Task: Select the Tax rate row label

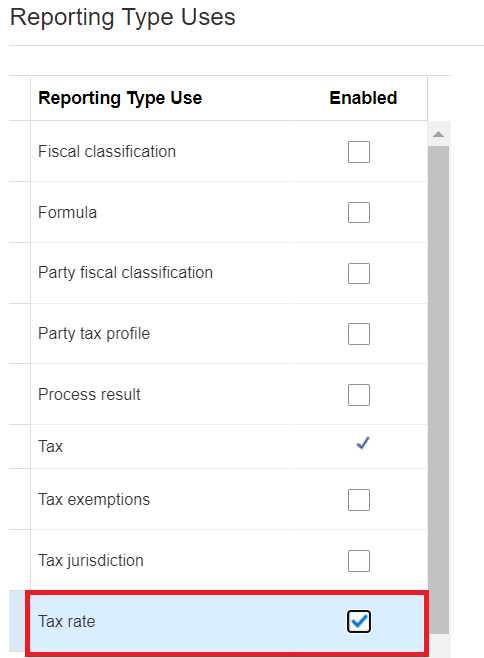Action: 67,621
